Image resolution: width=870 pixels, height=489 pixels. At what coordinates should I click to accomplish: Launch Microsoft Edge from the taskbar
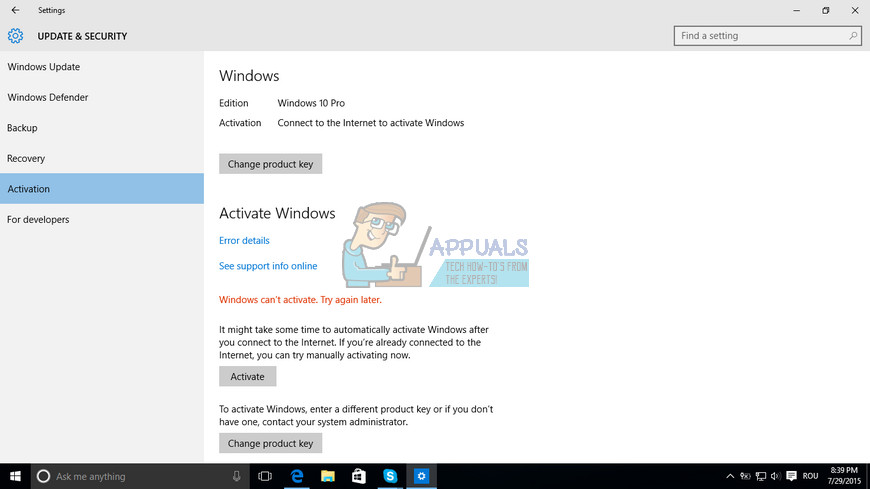tap(297, 476)
